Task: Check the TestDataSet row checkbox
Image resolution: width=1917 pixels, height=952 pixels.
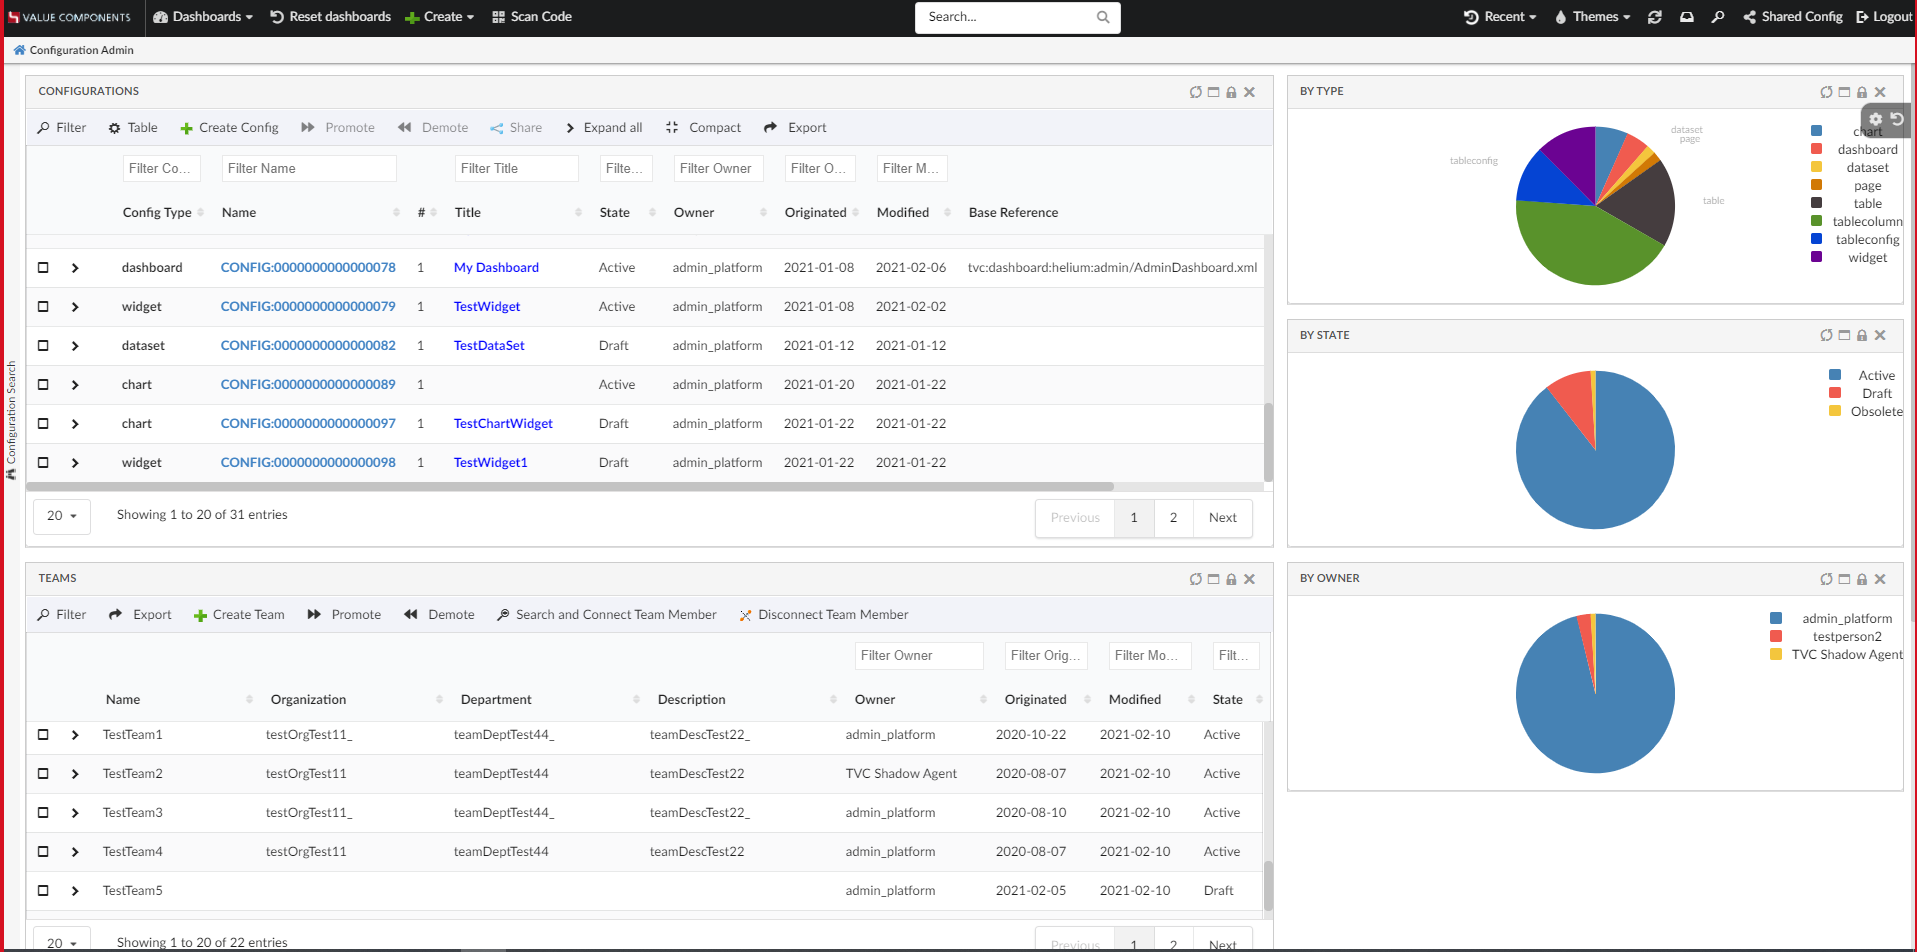Action: (x=43, y=346)
